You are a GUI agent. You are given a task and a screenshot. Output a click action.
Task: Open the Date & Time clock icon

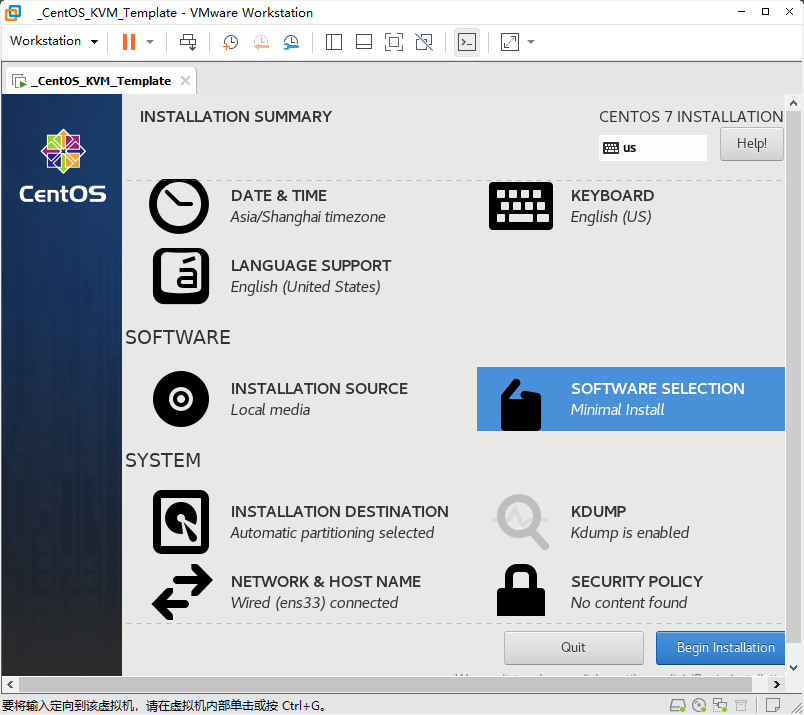click(x=179, y=206)
